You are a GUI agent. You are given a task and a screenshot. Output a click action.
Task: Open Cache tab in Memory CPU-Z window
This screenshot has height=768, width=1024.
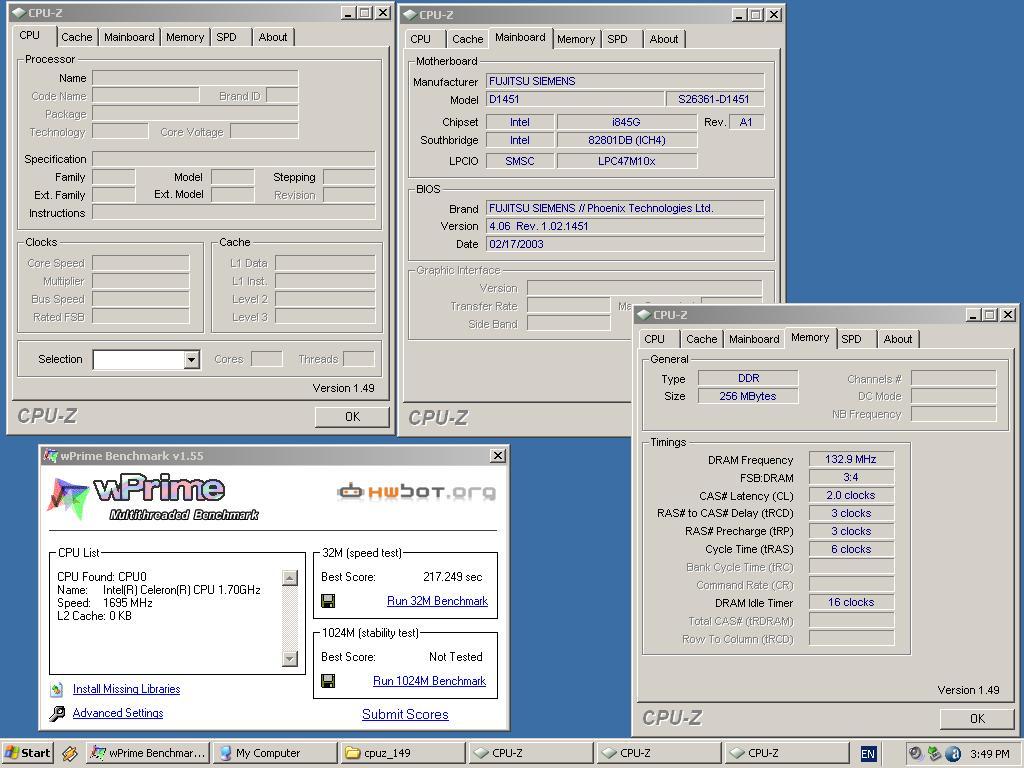click(x=702, y=339)
